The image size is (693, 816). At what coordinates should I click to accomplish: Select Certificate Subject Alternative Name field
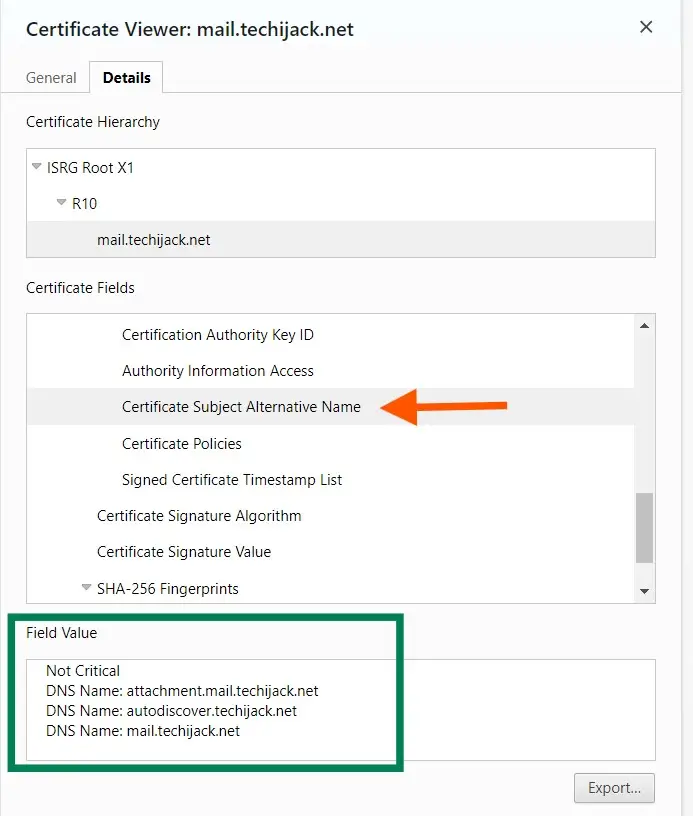(x=241, y=407)
